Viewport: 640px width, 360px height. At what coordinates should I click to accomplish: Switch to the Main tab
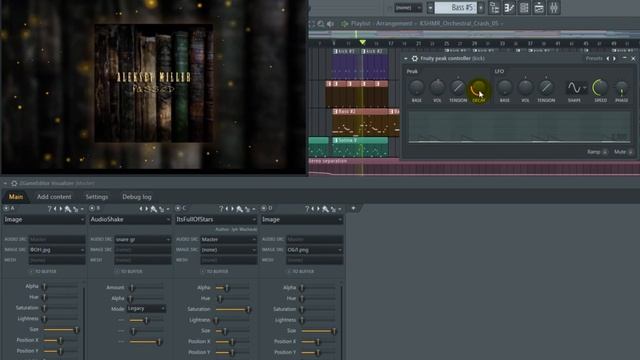coord(16,197)
